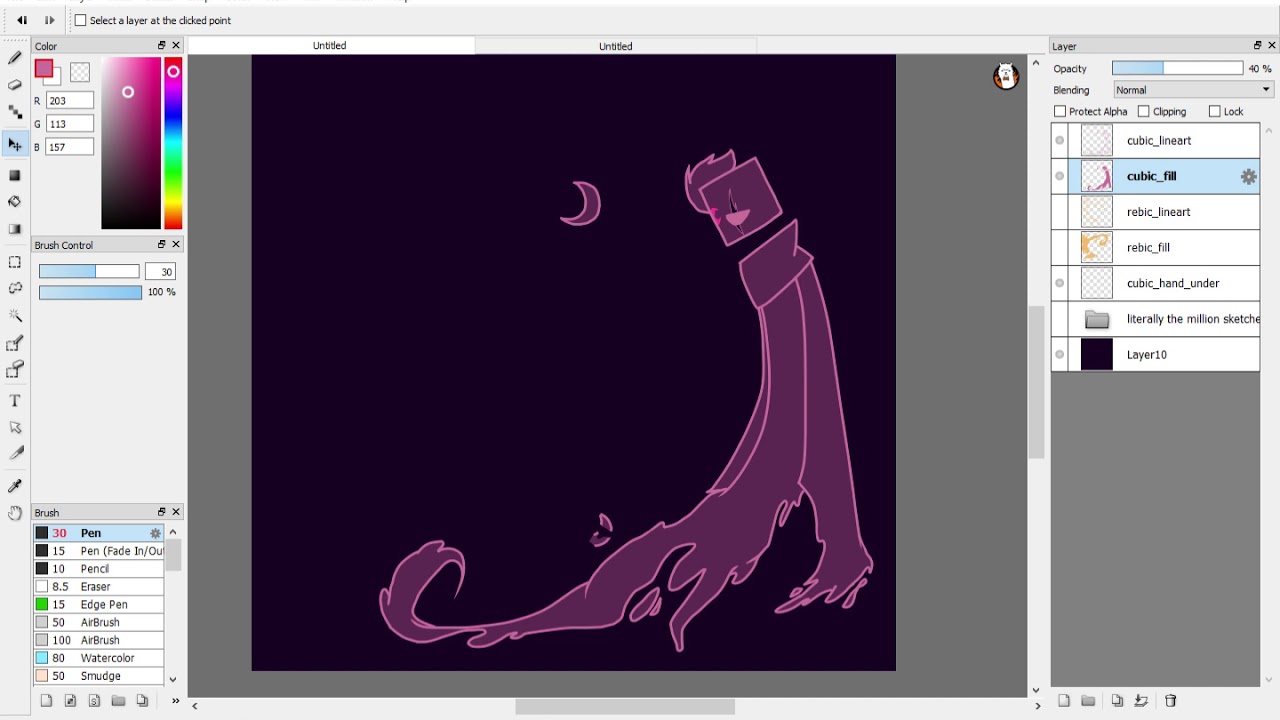1280x720 pixels.
Task: Select the Magic Wand tool
Action: coord(15,315)
